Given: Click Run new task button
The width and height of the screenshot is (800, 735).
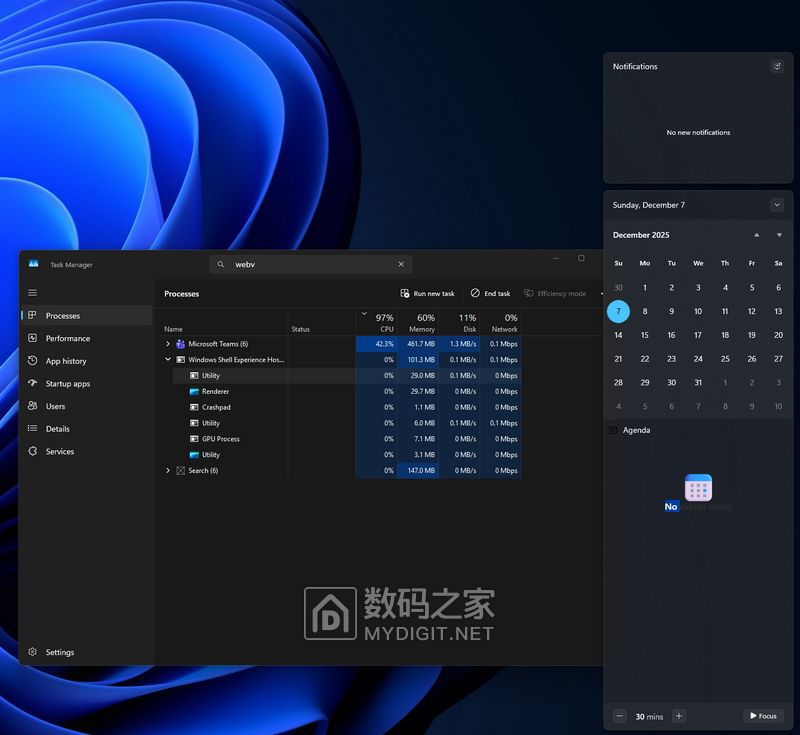Looking at the screenshot, I should 427,293.
